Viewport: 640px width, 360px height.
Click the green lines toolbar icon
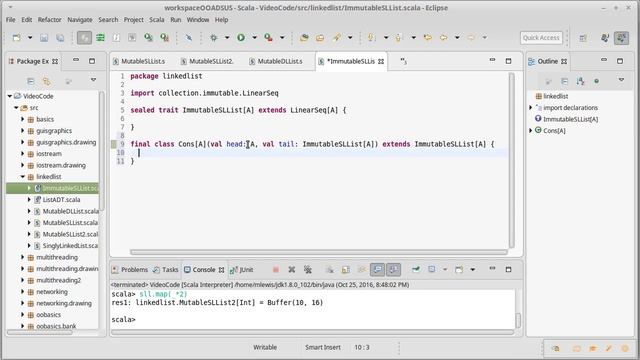pyautogui.click(x=100, y=38)
